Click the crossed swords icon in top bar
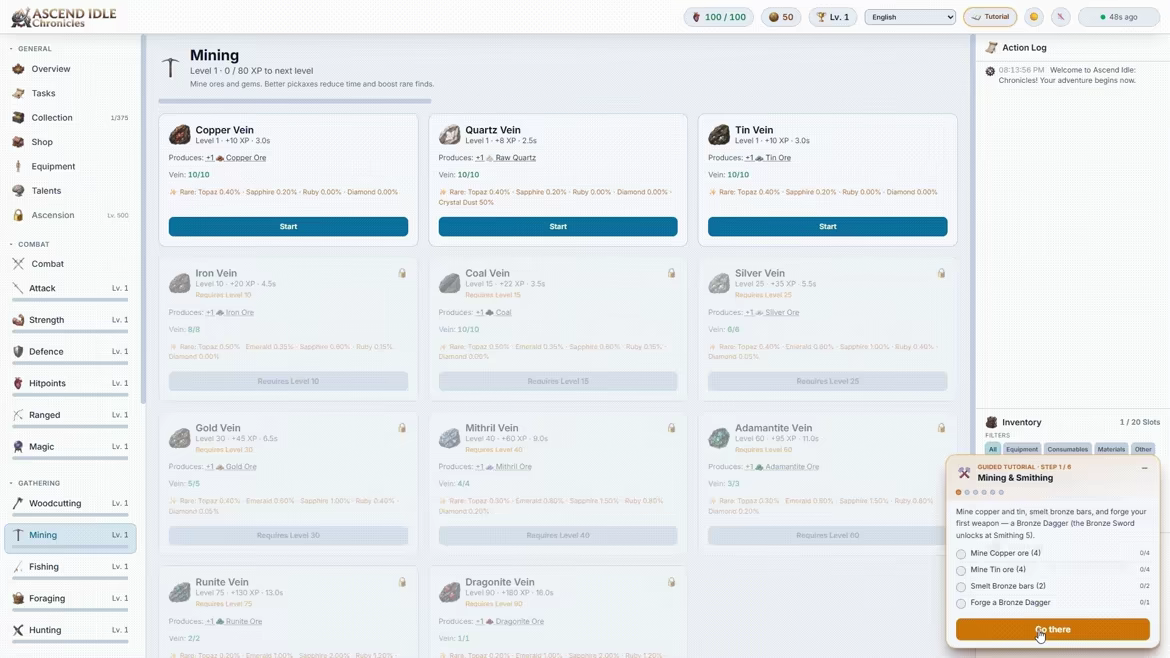This screenshot has width=1170, height=658. pyautogui.click(x=1060, y=16)
